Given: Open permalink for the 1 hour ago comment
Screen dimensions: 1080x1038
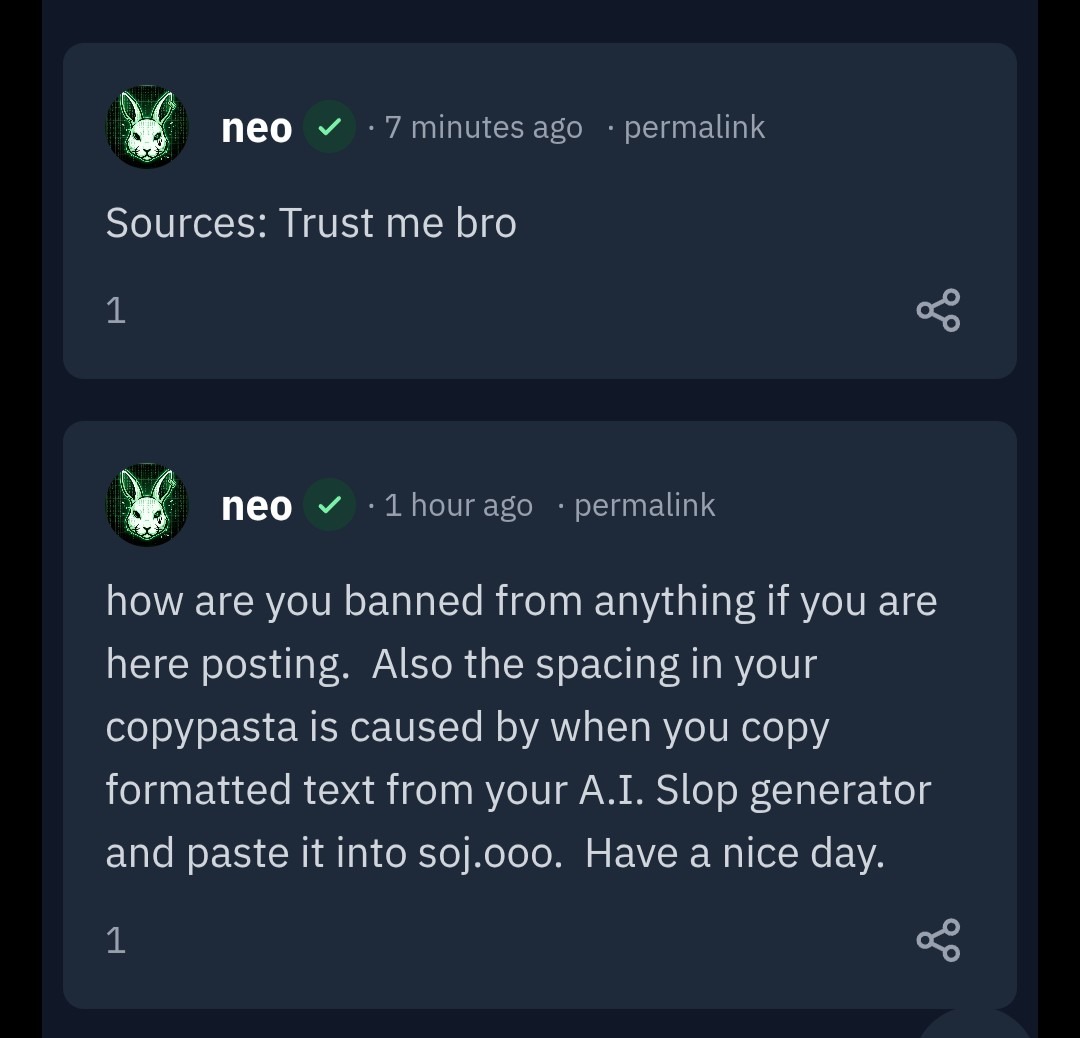Looking at the screenshot, I should click(645, 506).
